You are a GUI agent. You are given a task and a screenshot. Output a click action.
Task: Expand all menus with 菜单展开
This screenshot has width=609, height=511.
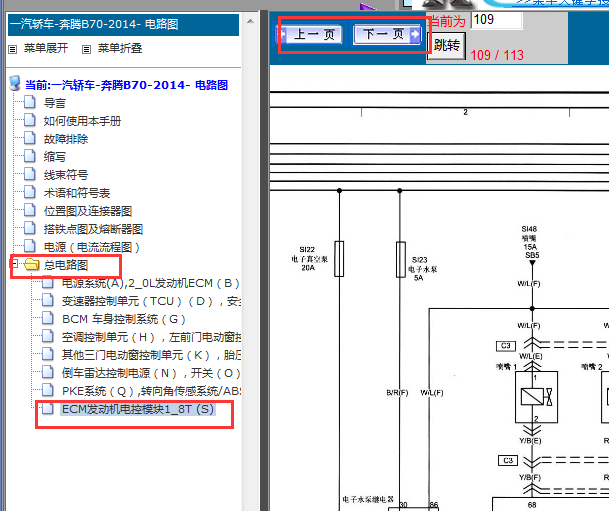tap(46, 48)
